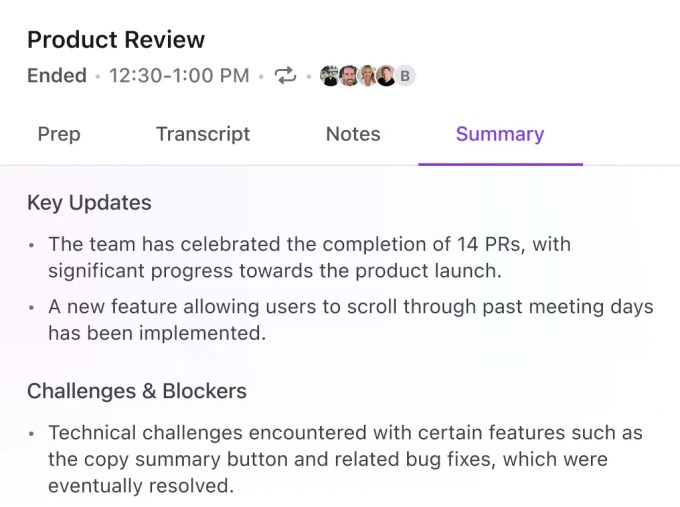
Task: Click the bullet marker beside the 14 PRs update
Action: [x=32, y=245]
